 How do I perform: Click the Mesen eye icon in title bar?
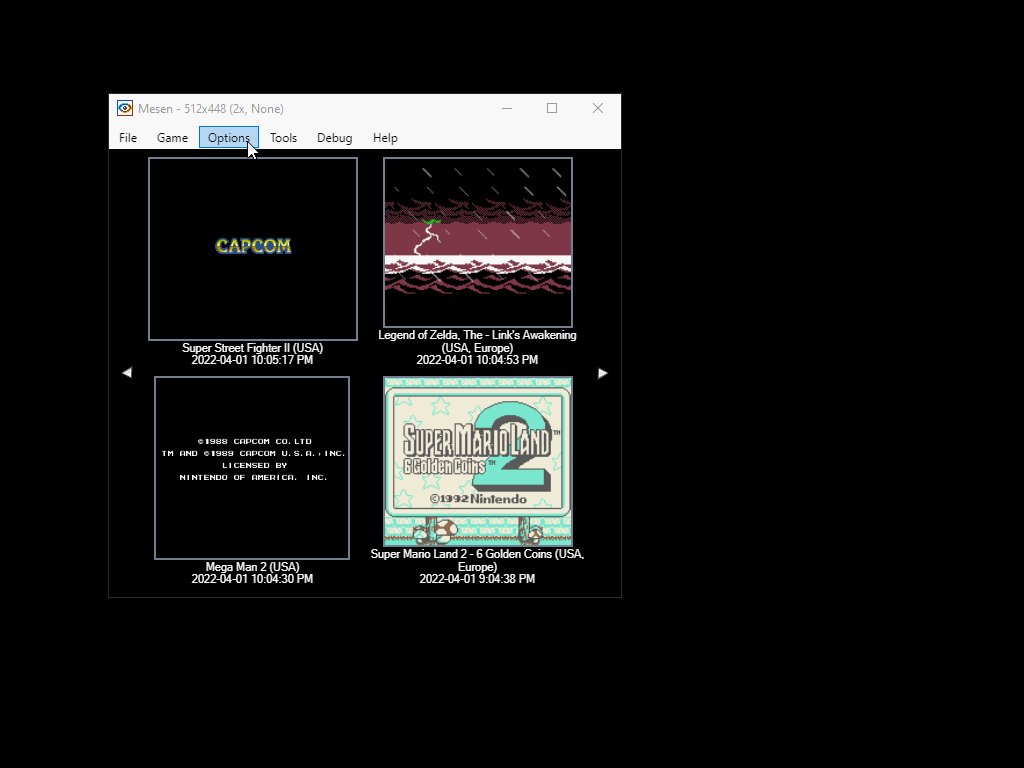pos(125,108)
